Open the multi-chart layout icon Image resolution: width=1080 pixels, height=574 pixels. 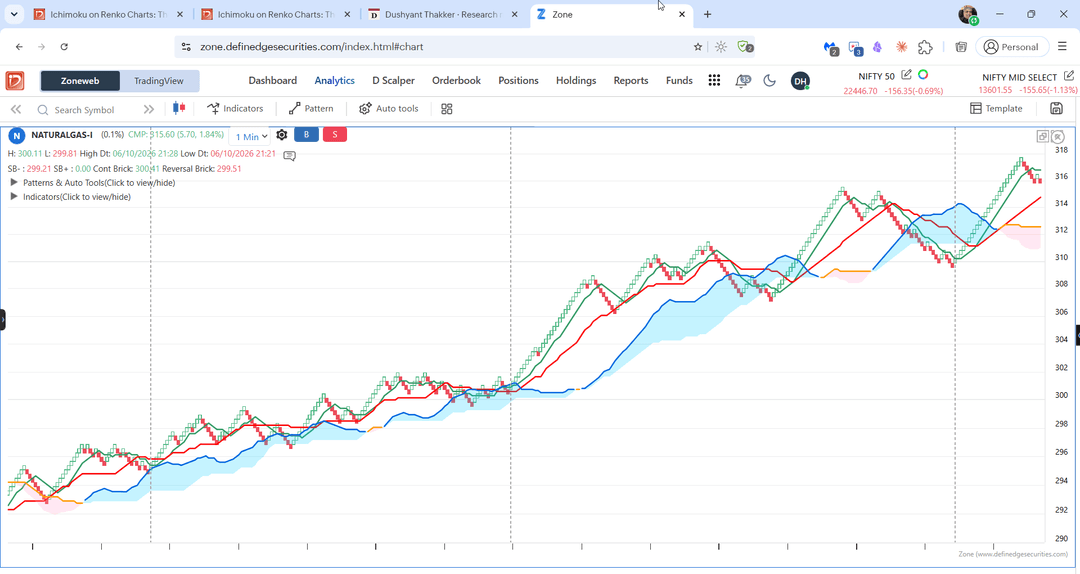click(446, 109)
